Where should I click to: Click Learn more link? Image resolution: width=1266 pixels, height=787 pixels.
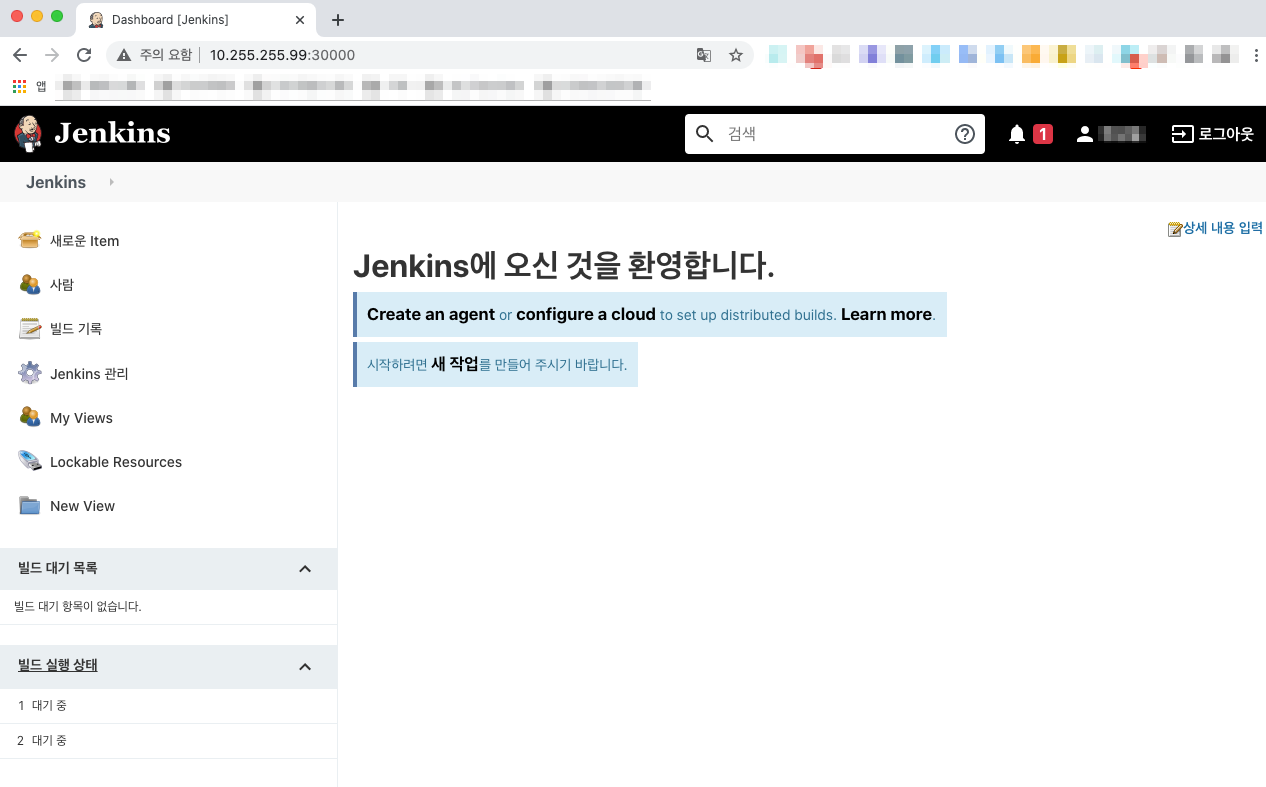click(x=886, y=314)
